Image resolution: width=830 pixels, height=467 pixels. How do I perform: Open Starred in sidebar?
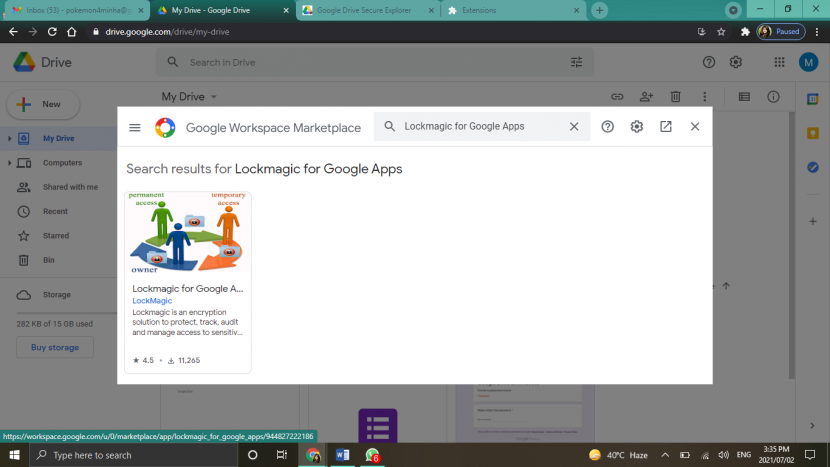[x=56, y=236]
